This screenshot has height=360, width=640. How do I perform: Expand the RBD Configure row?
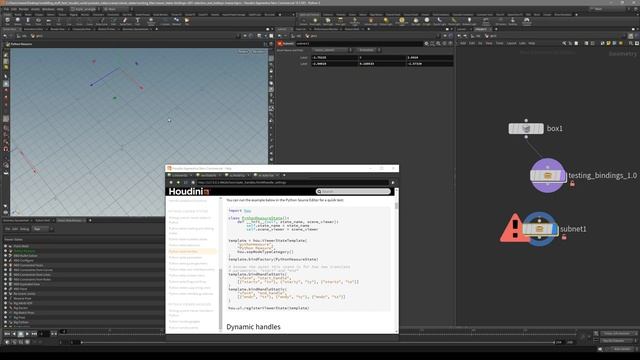[x=5, y=260]
